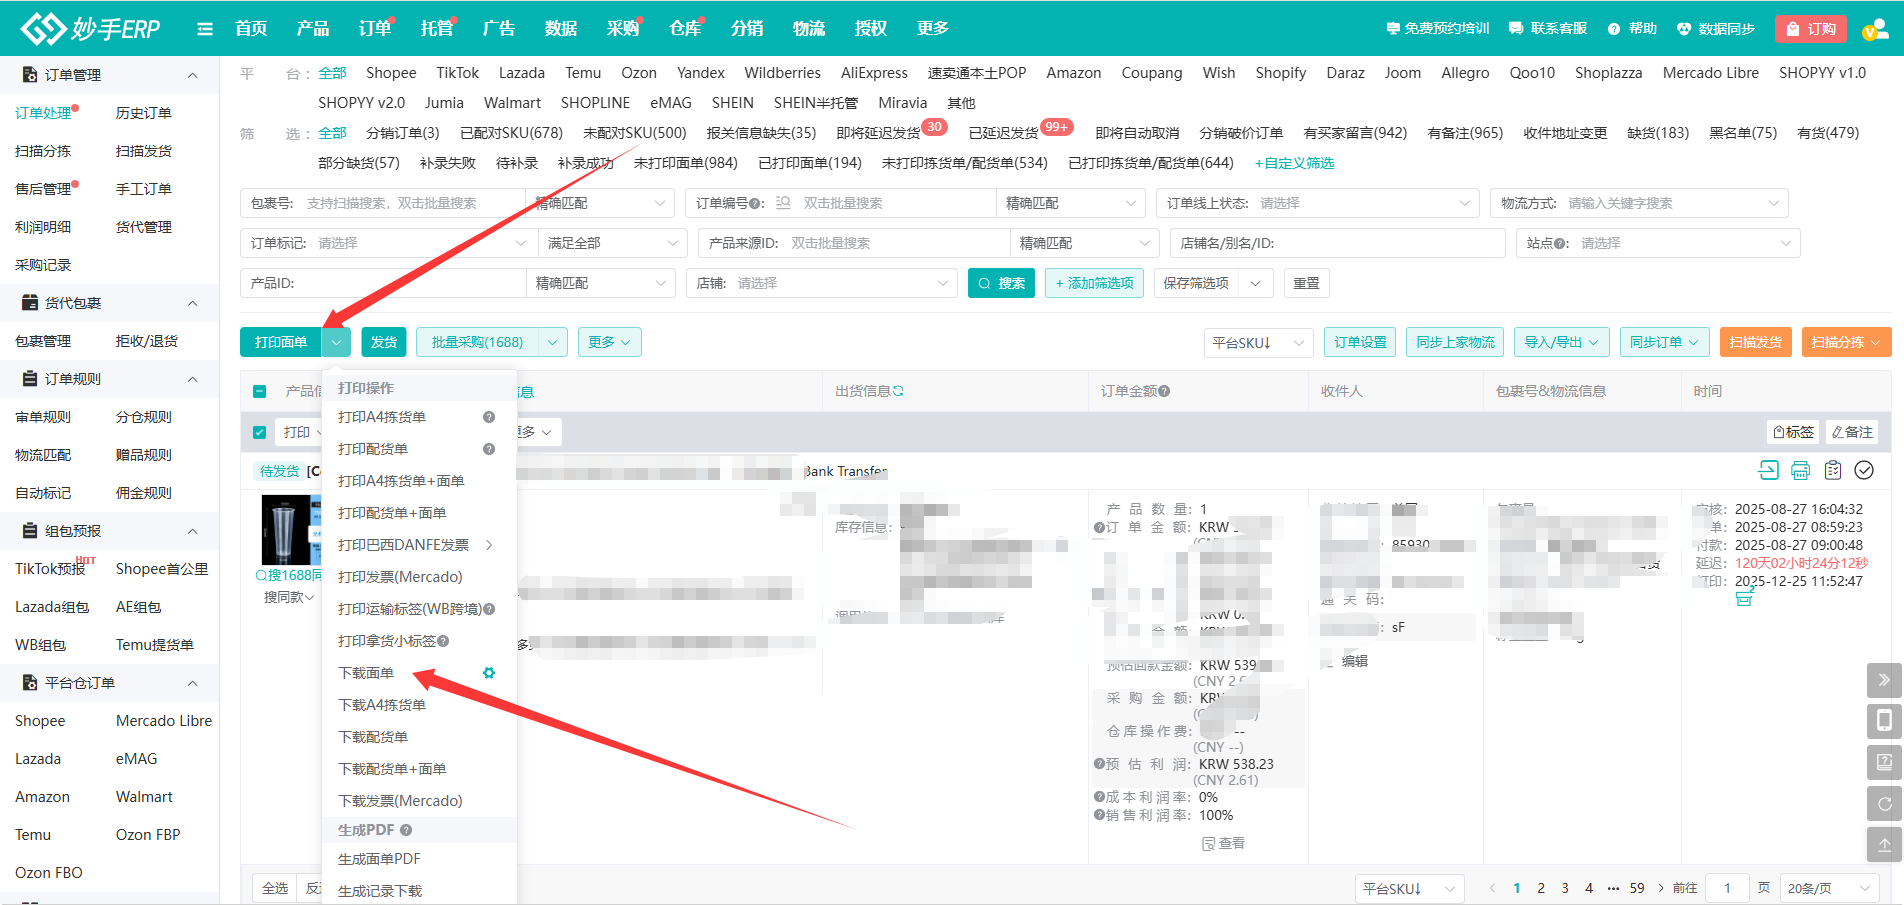
Task: Click the printer icon in order row
Action: pos(1800,470)
